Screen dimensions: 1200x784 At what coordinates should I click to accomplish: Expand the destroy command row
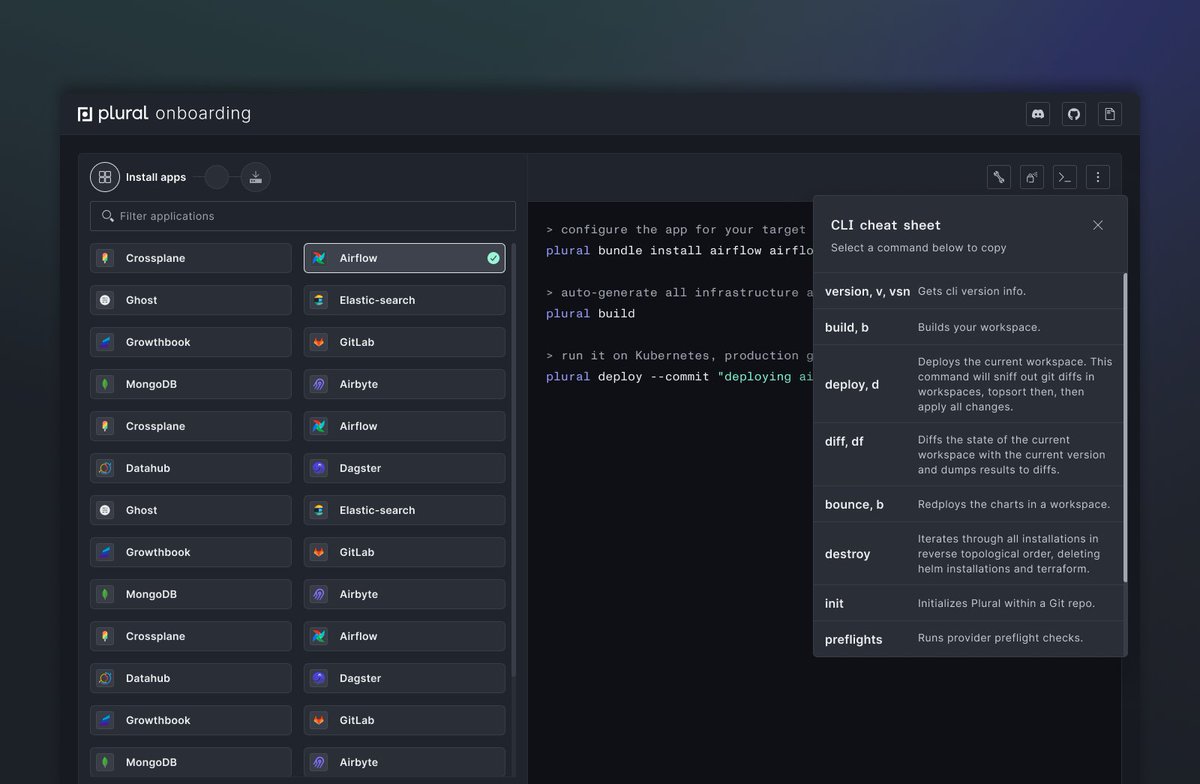(x=970, y=554)
